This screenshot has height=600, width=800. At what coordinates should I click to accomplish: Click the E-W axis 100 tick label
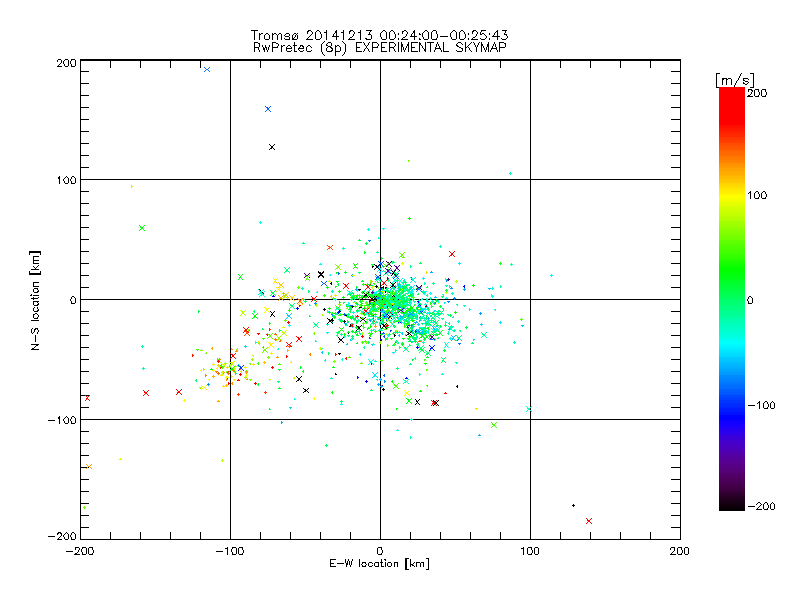pyautogui.click(x=530, y=551)
